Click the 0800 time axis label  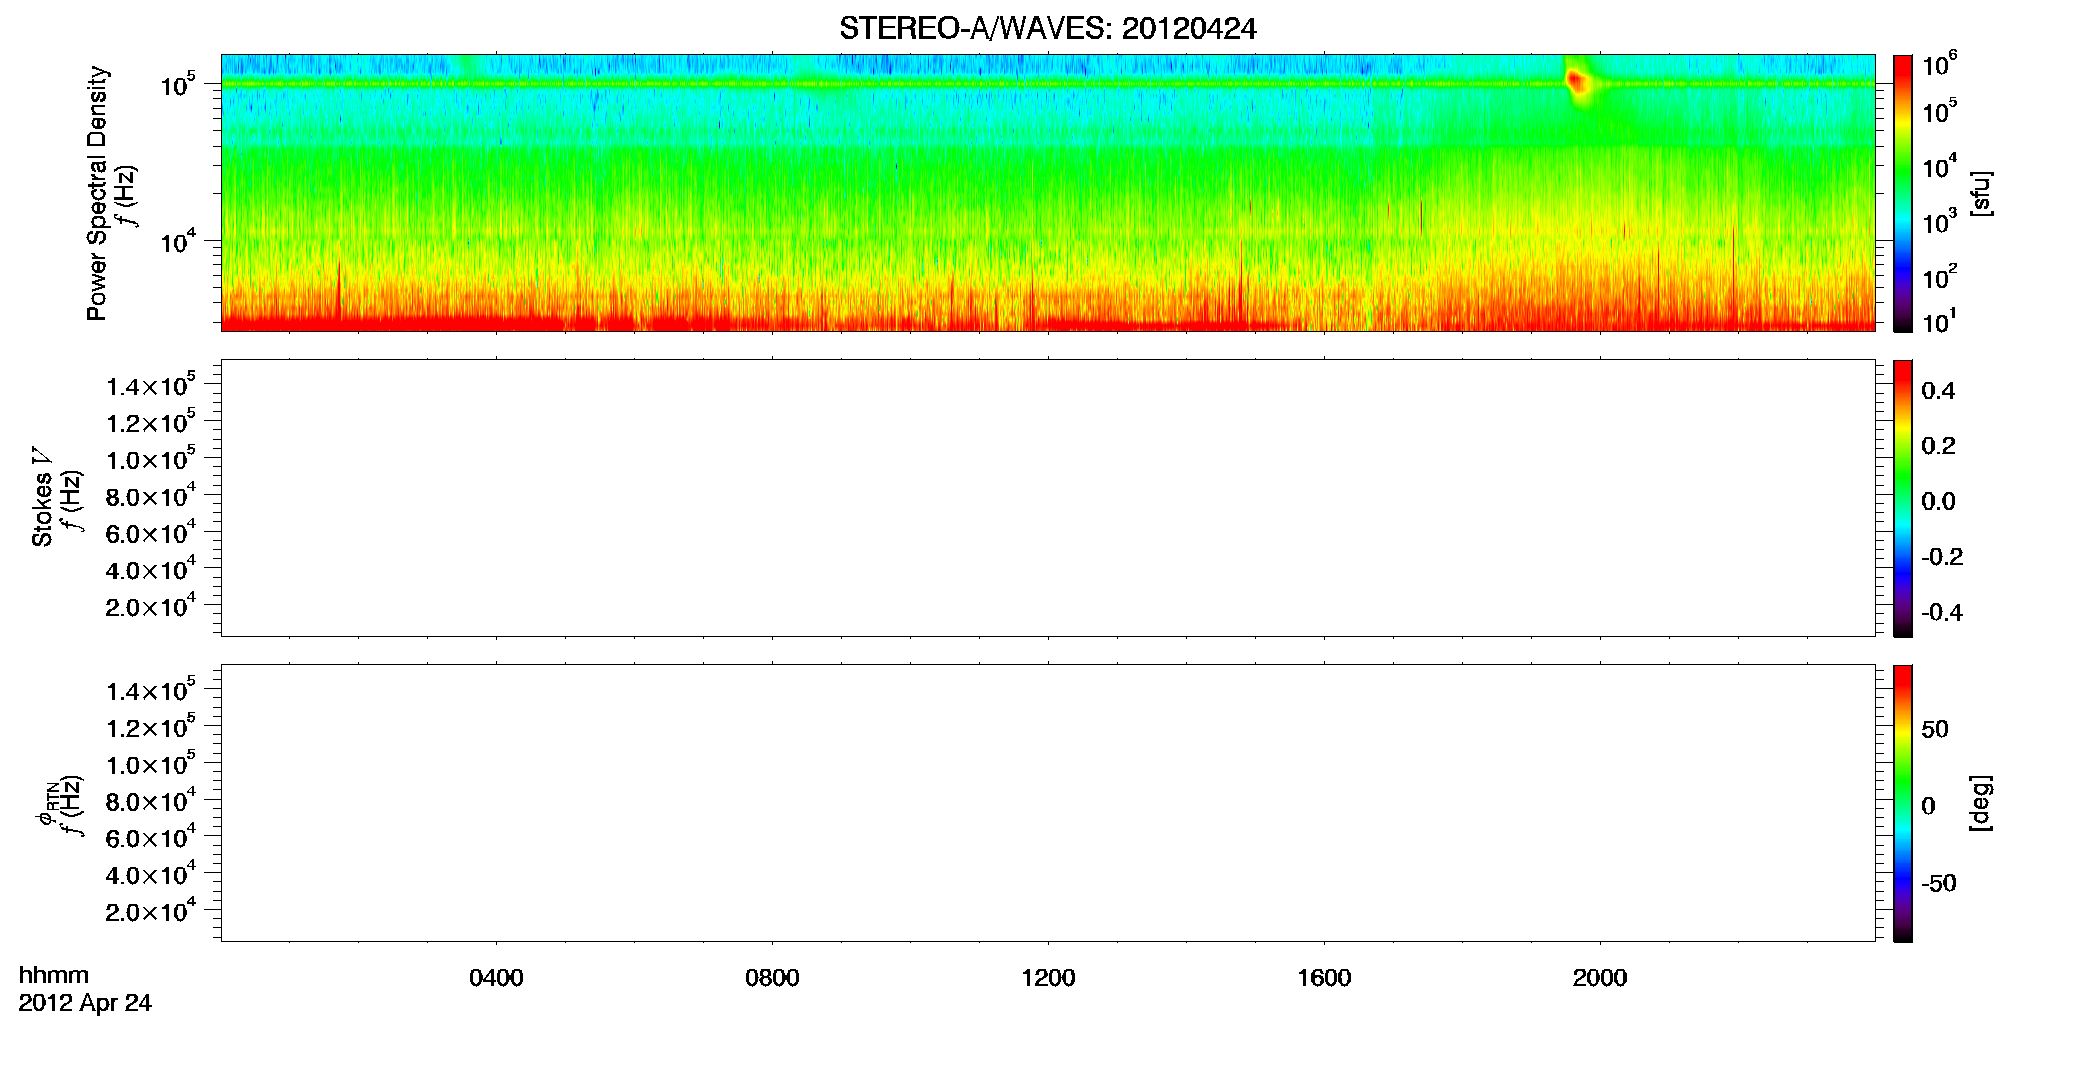pyautogui.click(x=772, y=978)
